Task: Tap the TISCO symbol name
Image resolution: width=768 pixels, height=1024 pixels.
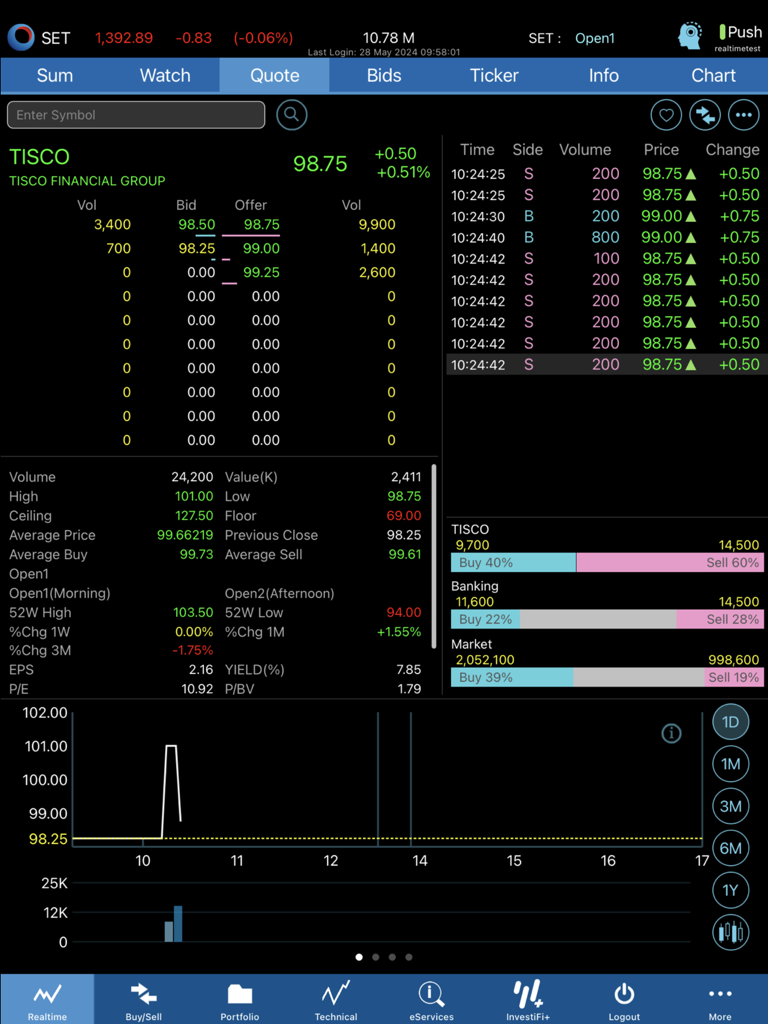Action: tap(39, 157)
